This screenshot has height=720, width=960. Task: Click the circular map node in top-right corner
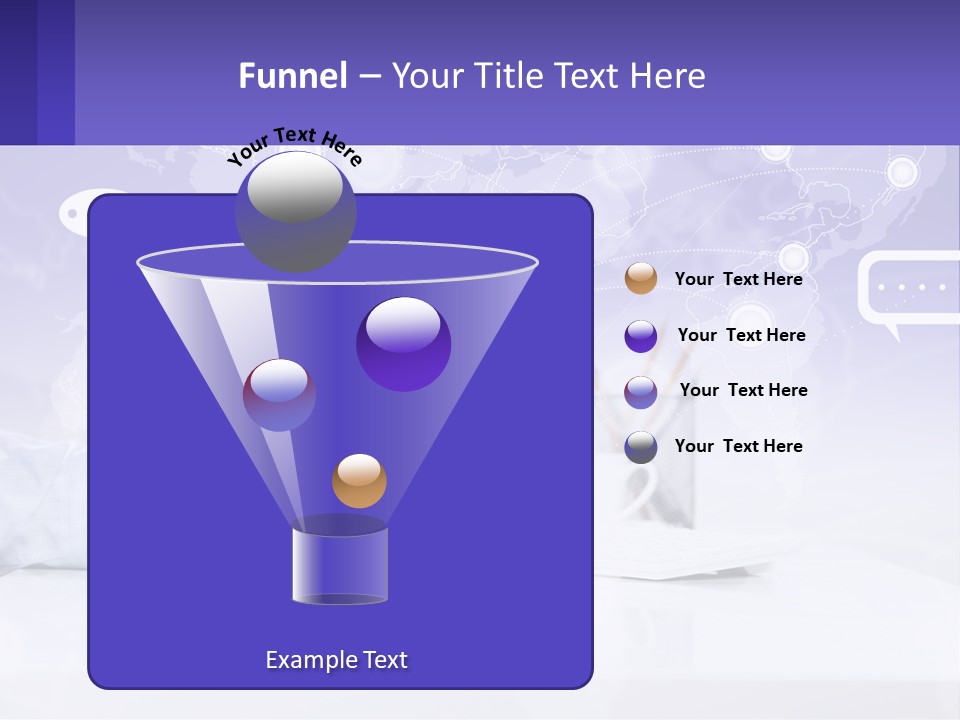click(902, 172)
